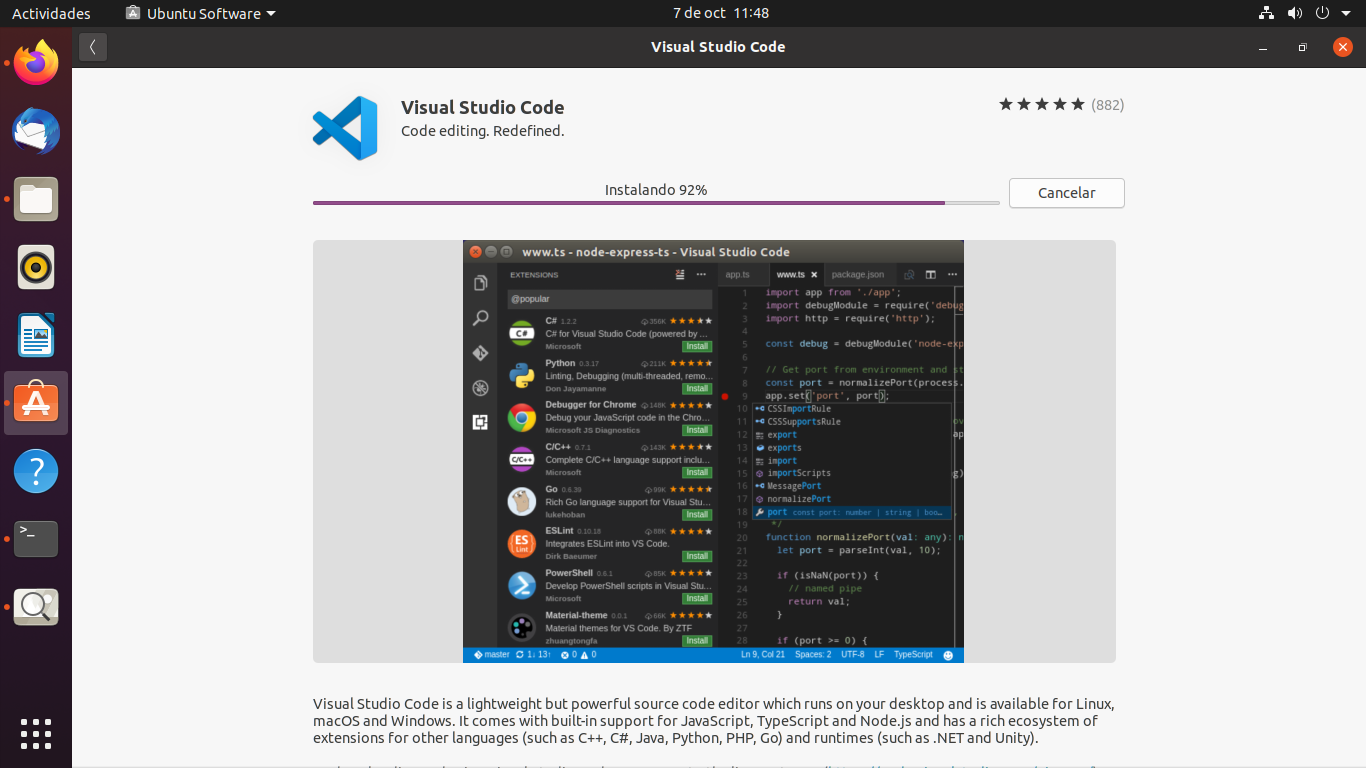This screenshot has height=768, width=1366.
Task: Launch Thunderbird mail from the dock
Action: (x=36, y=132)
